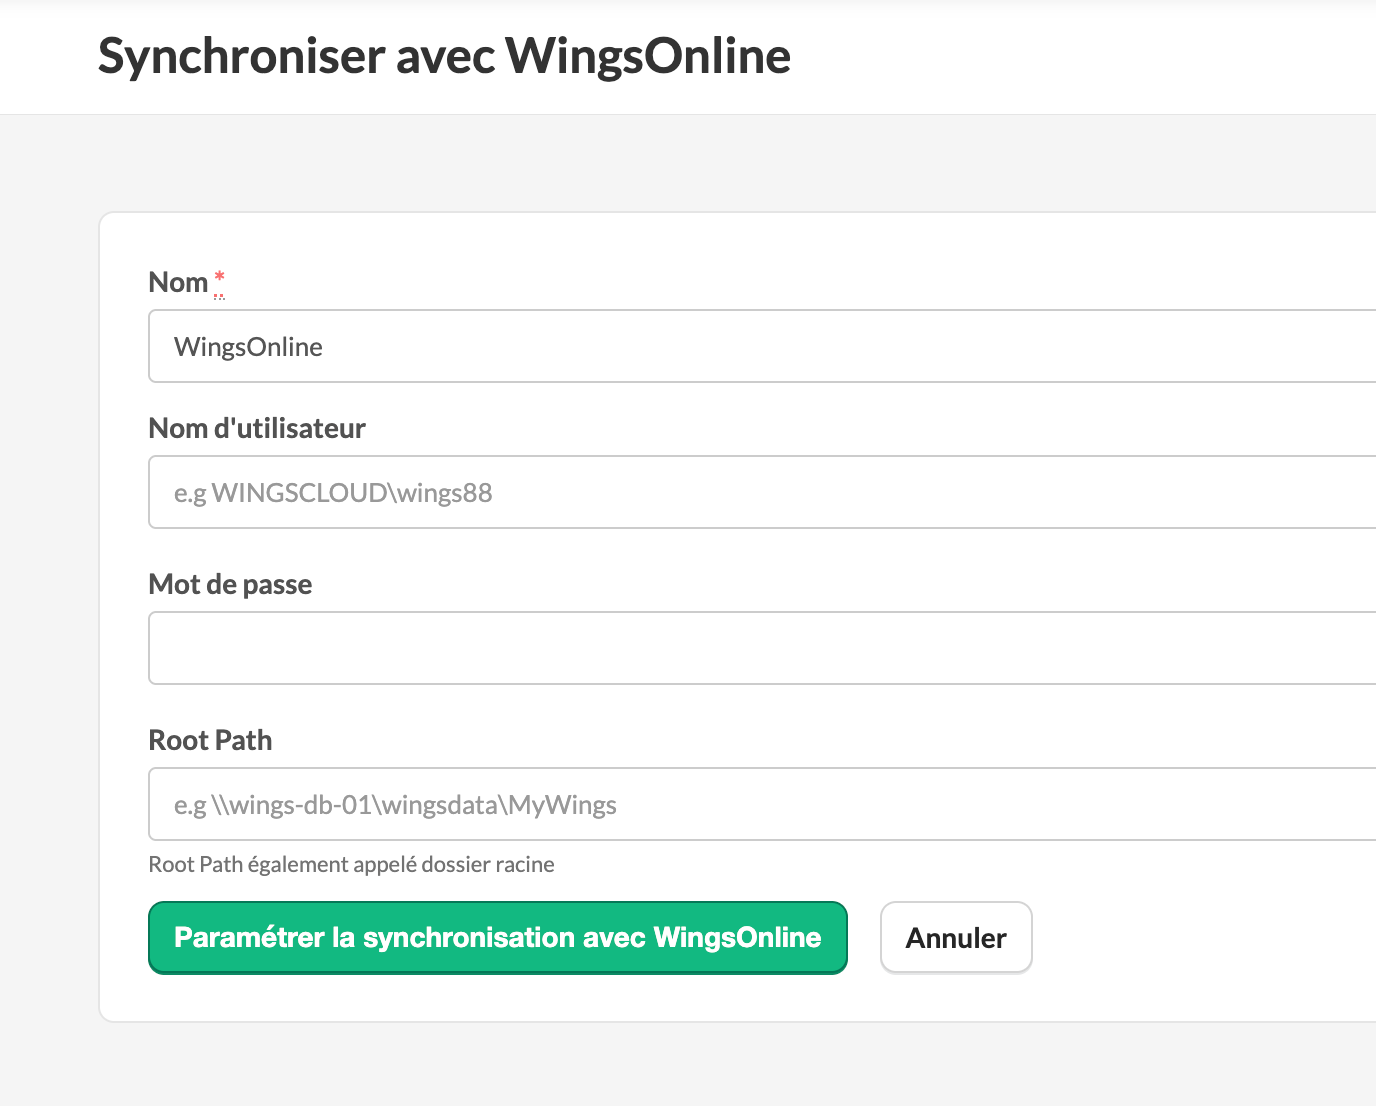Click the 'Nom d'utilisateur' label

[x=257, y=428]
